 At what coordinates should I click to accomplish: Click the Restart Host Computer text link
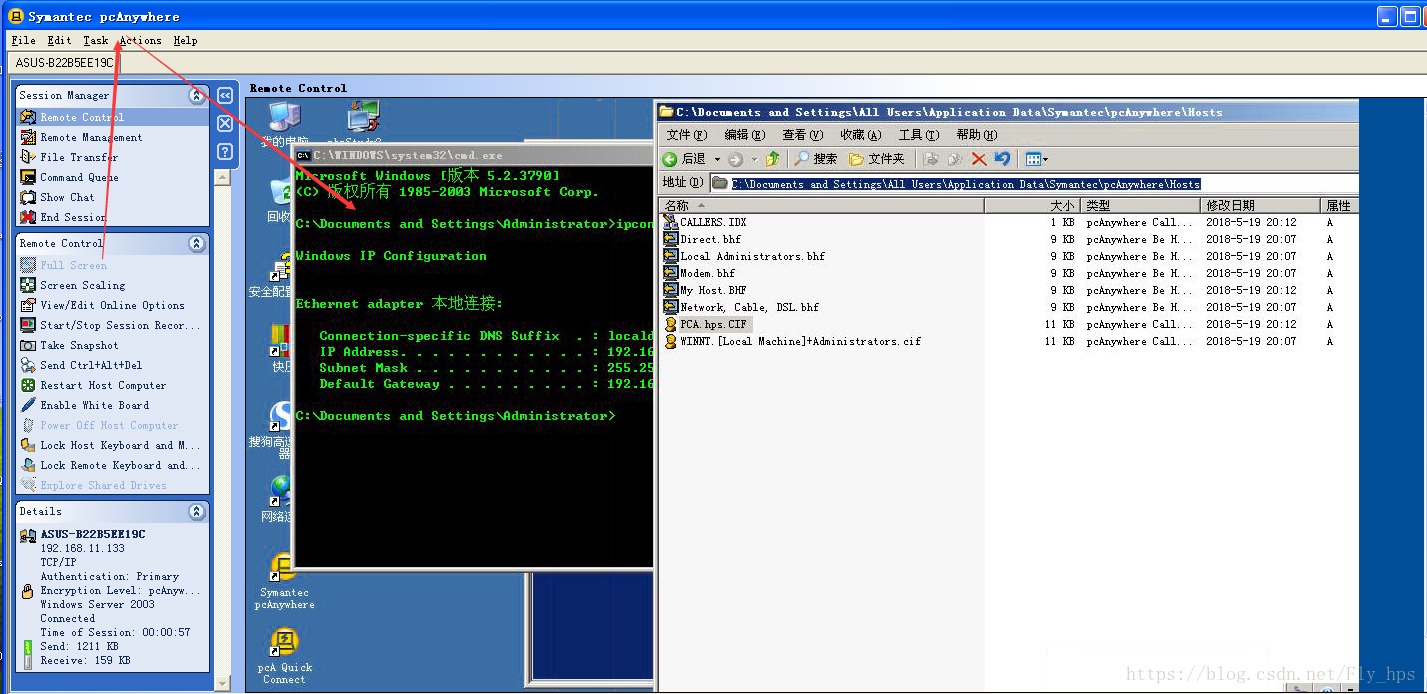coord(103,385)
